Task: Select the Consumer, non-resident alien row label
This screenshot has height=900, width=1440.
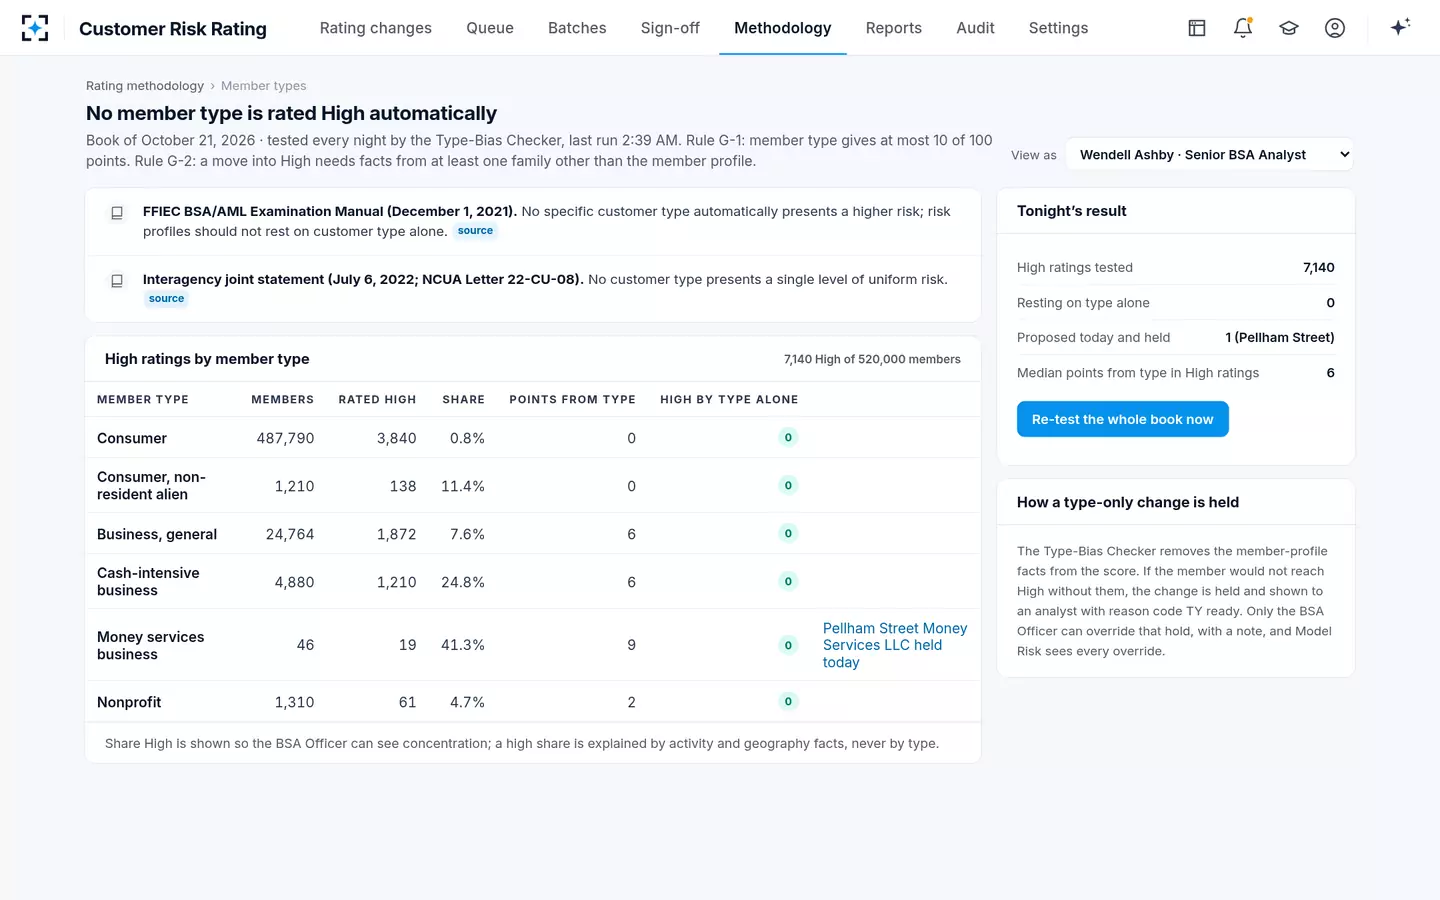Action: click(x=151, y=486)
